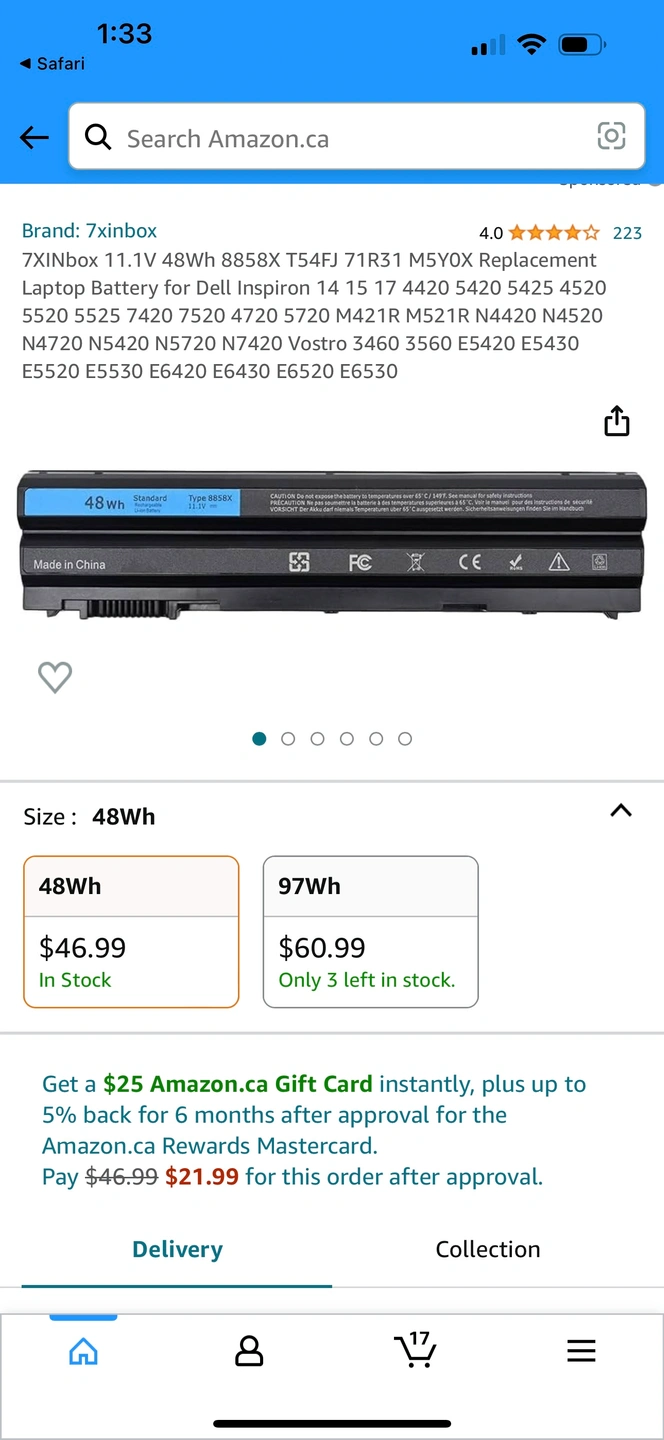Tap the back arrow icon

point(34,138)
